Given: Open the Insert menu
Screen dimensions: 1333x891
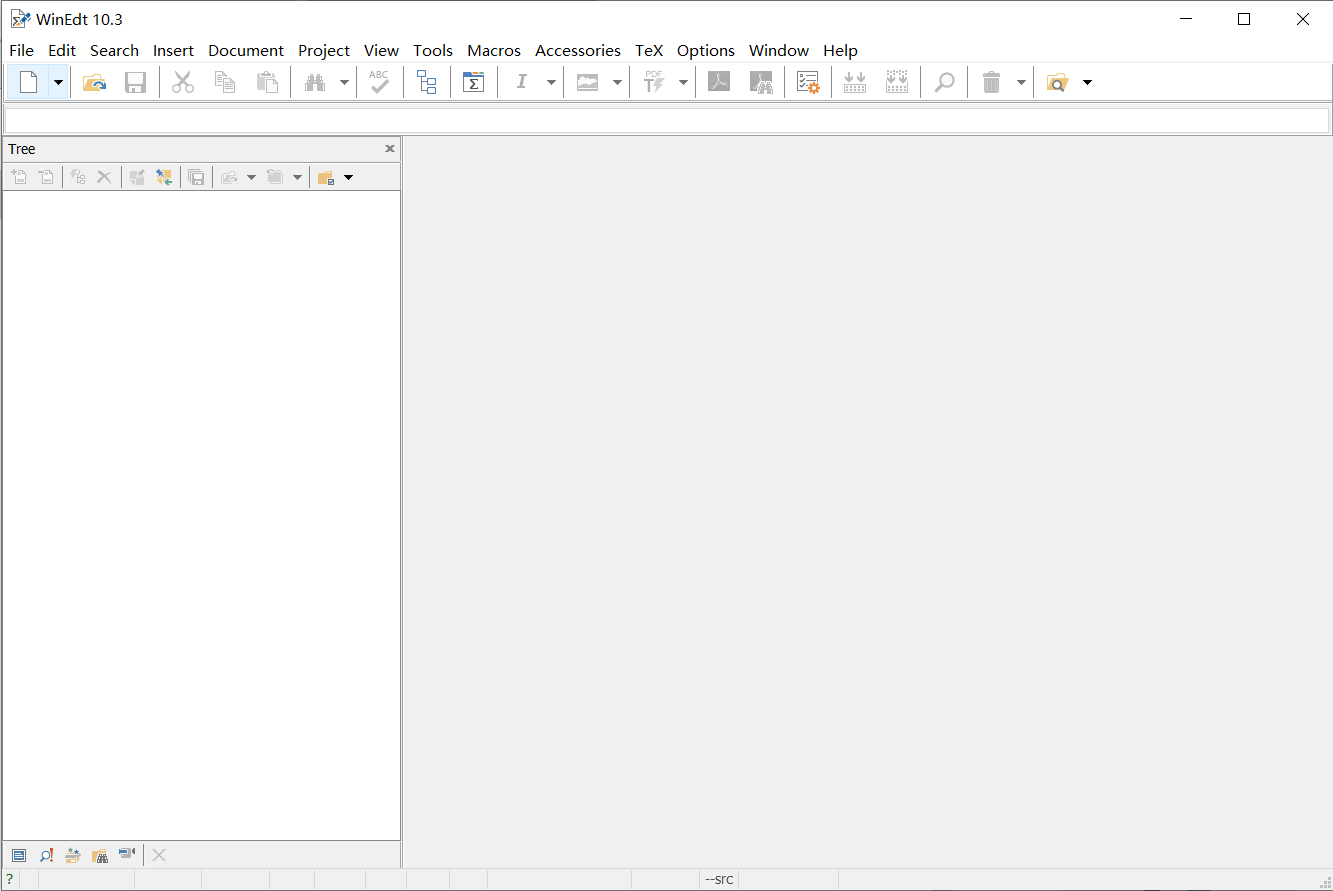Looking at the screenshot, I should (x=173, y=50).
